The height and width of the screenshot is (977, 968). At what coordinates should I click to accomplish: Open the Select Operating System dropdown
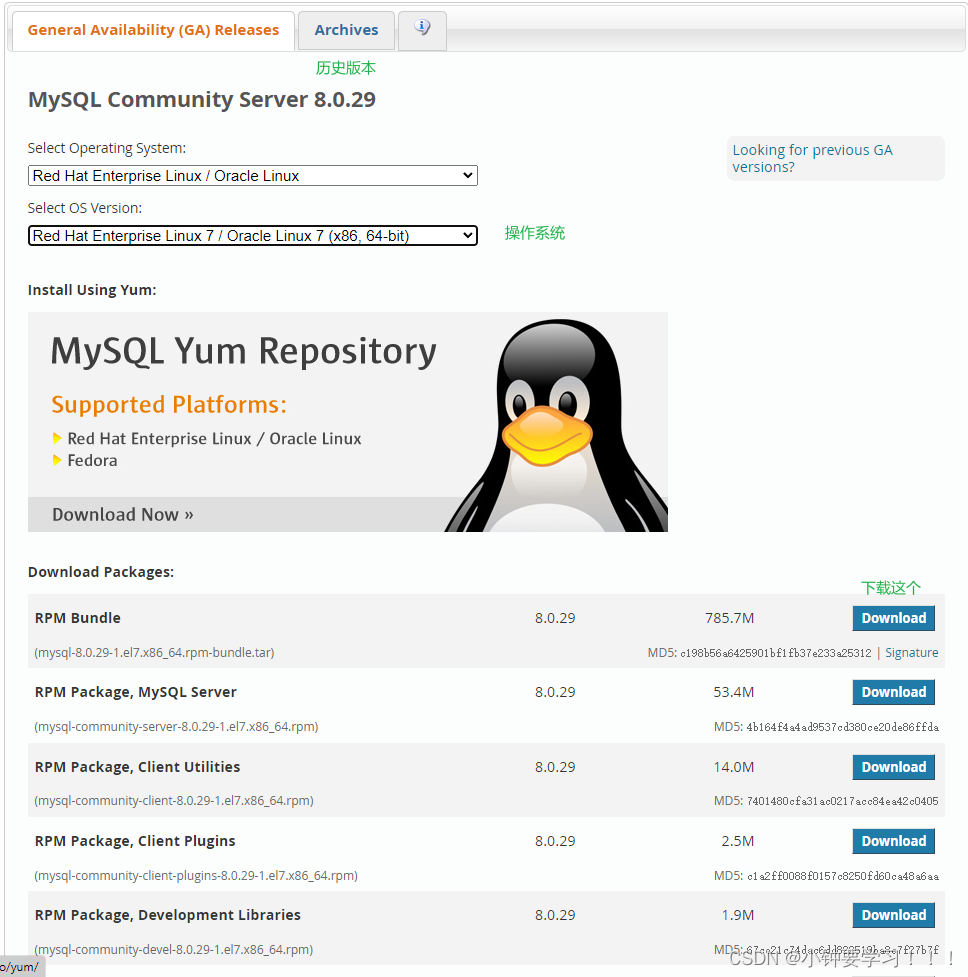coord(253,176)
